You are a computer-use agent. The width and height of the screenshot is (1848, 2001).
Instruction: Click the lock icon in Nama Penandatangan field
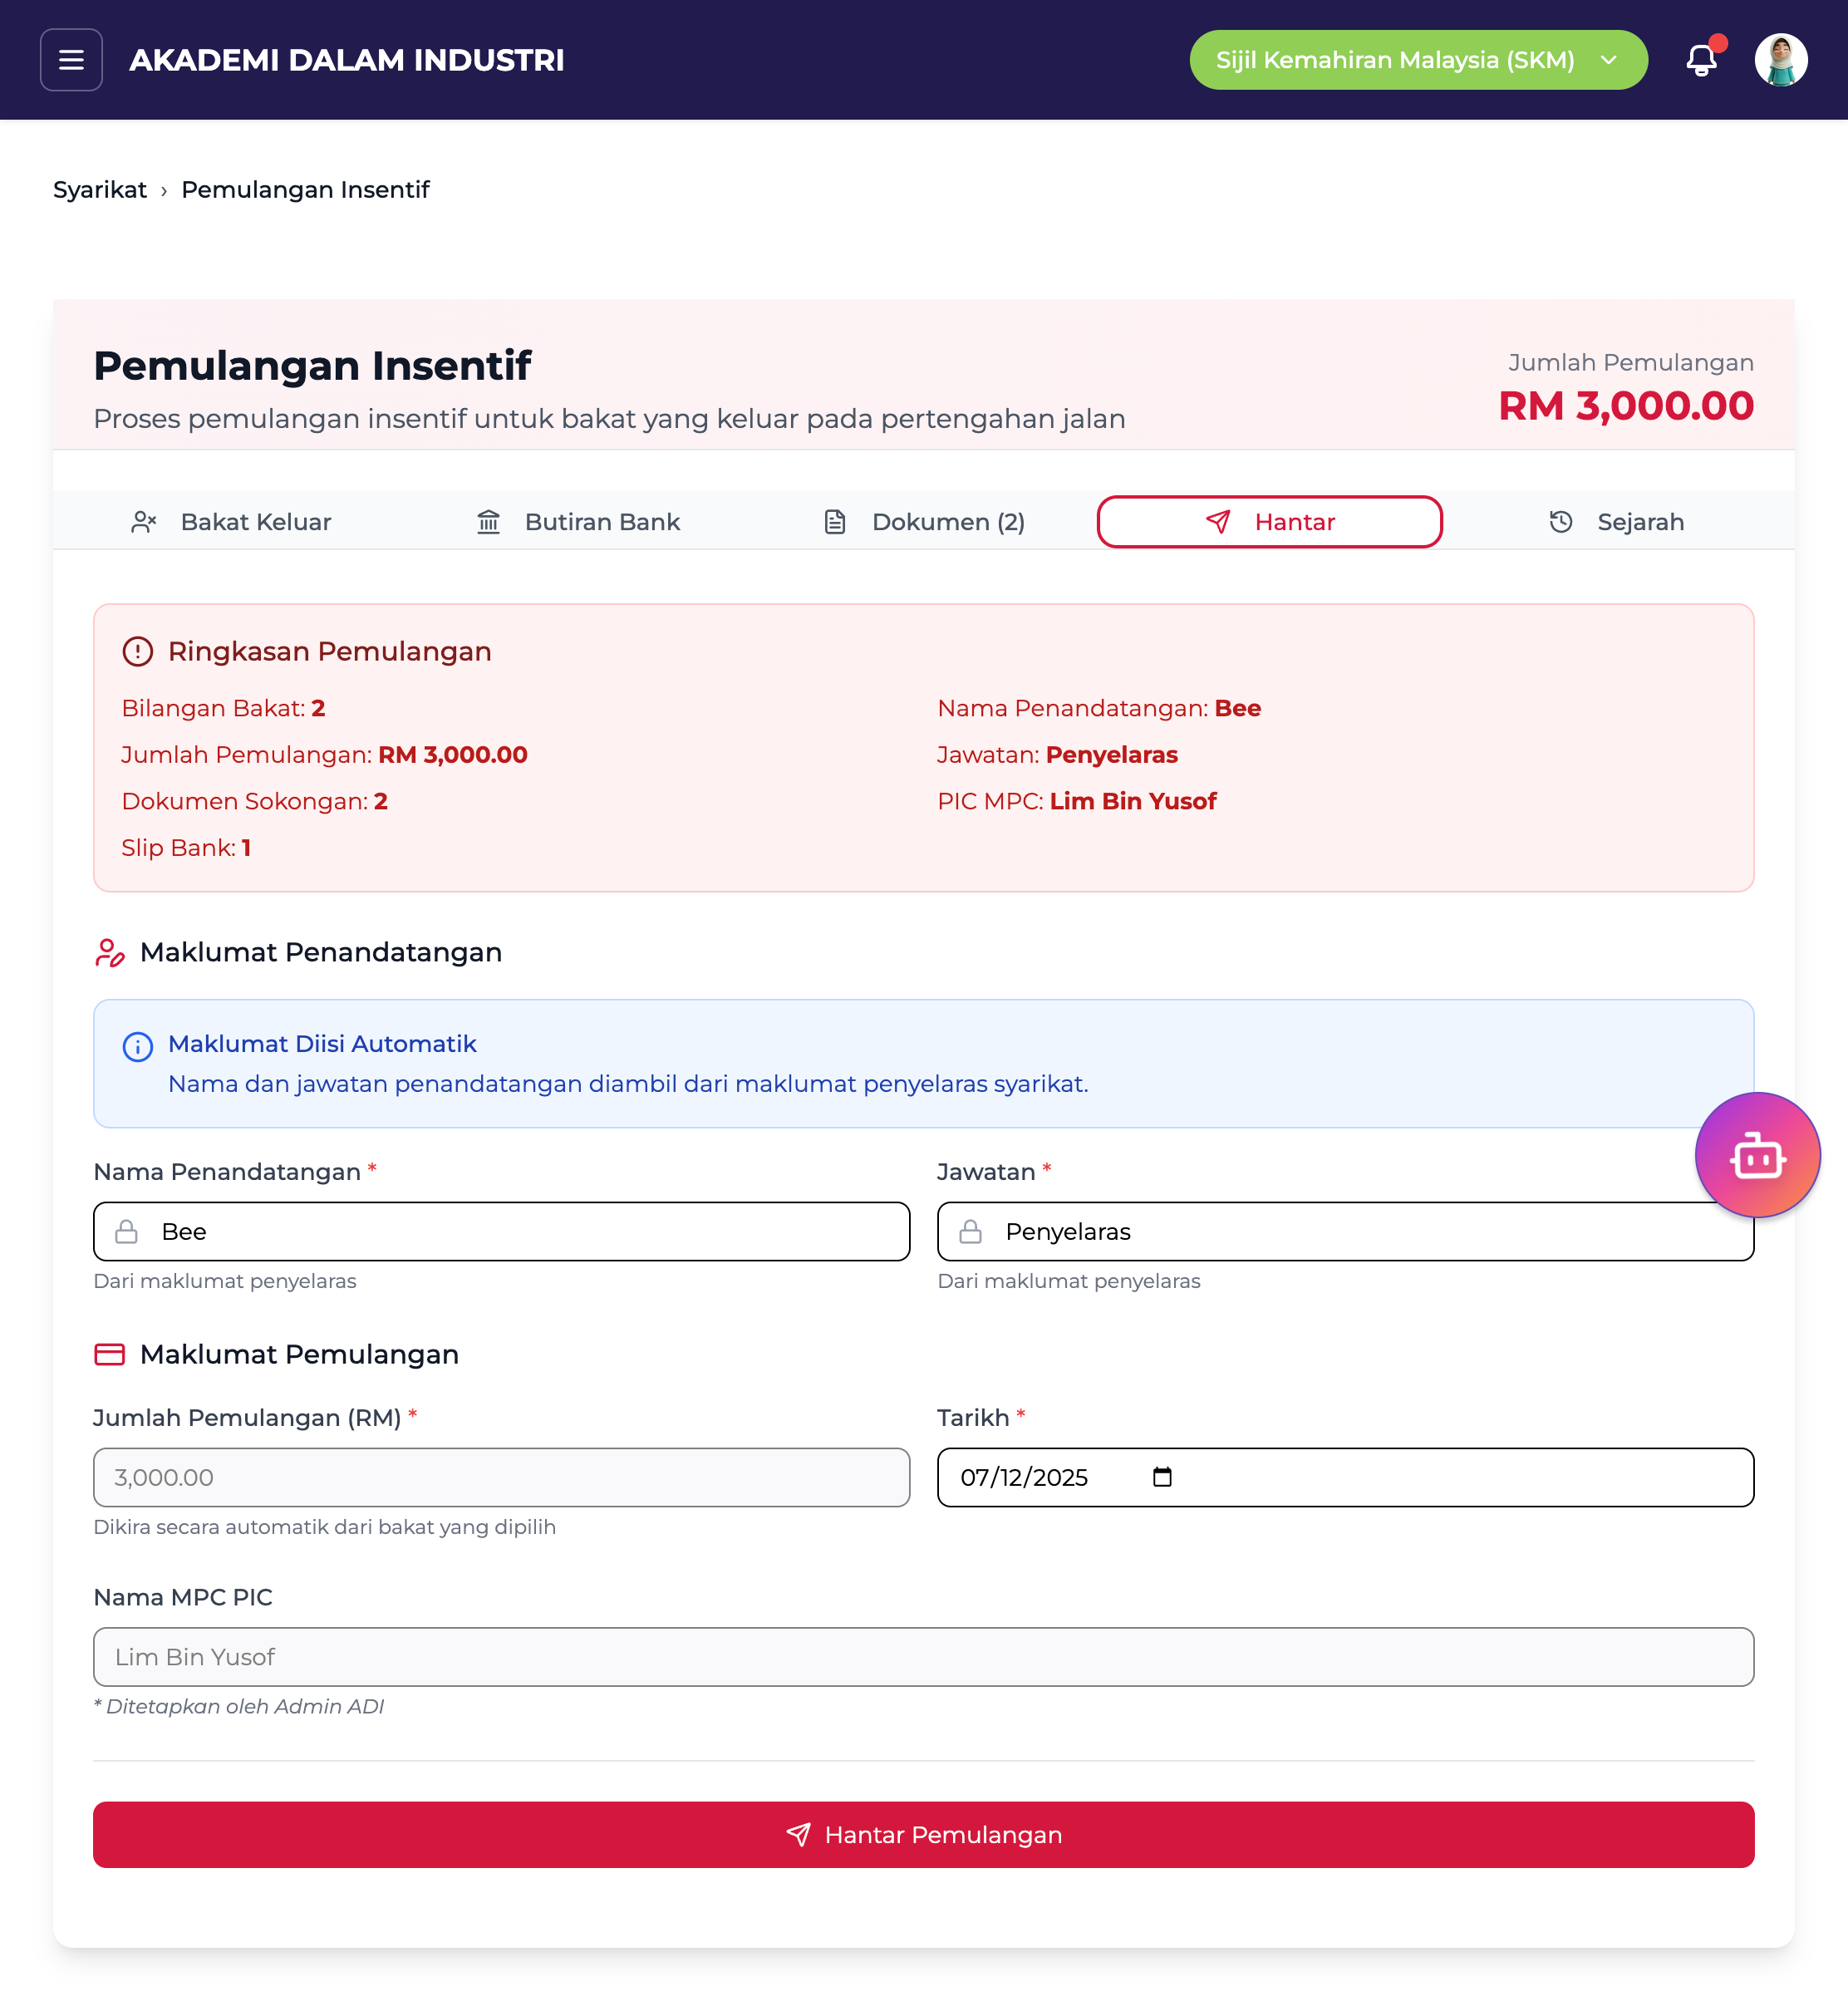(127, 1231)
